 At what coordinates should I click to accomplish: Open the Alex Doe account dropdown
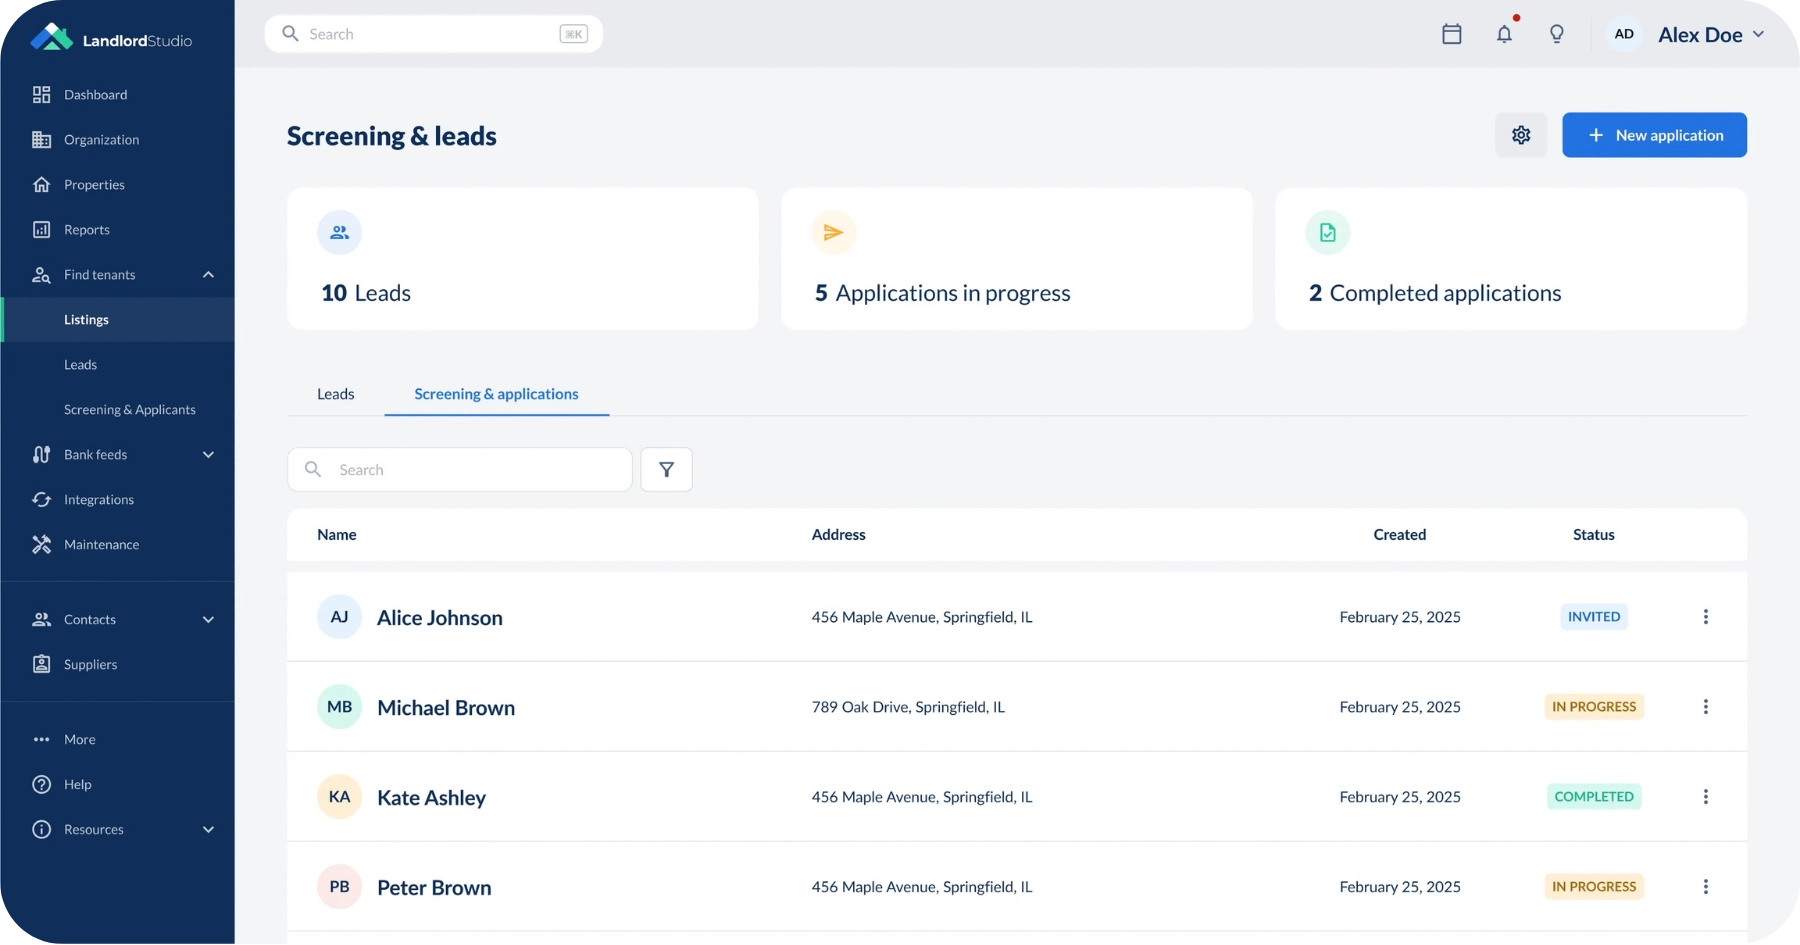coord(1712,35)
